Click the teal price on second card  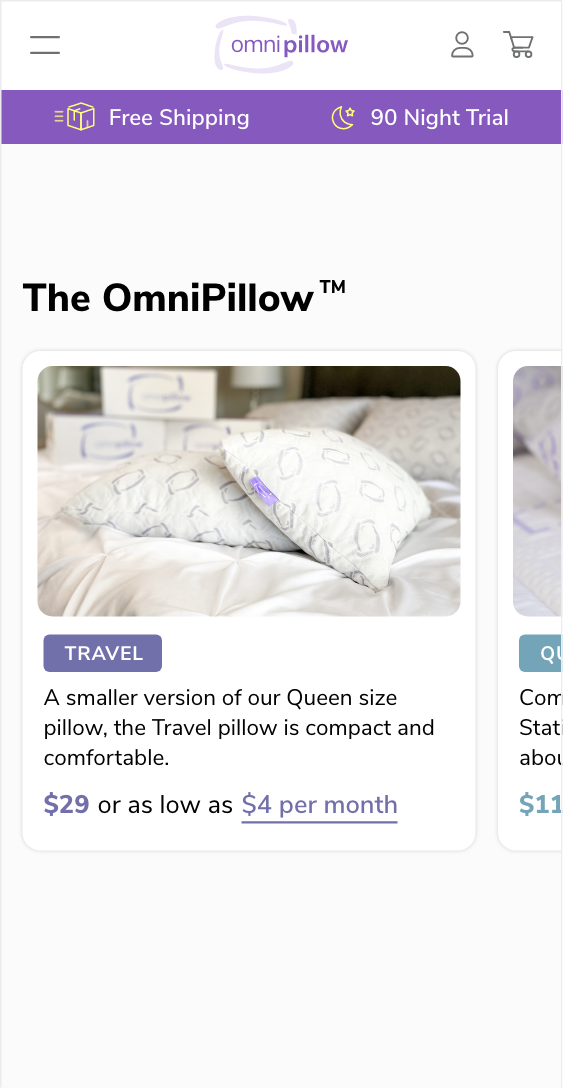click(540, 805)
